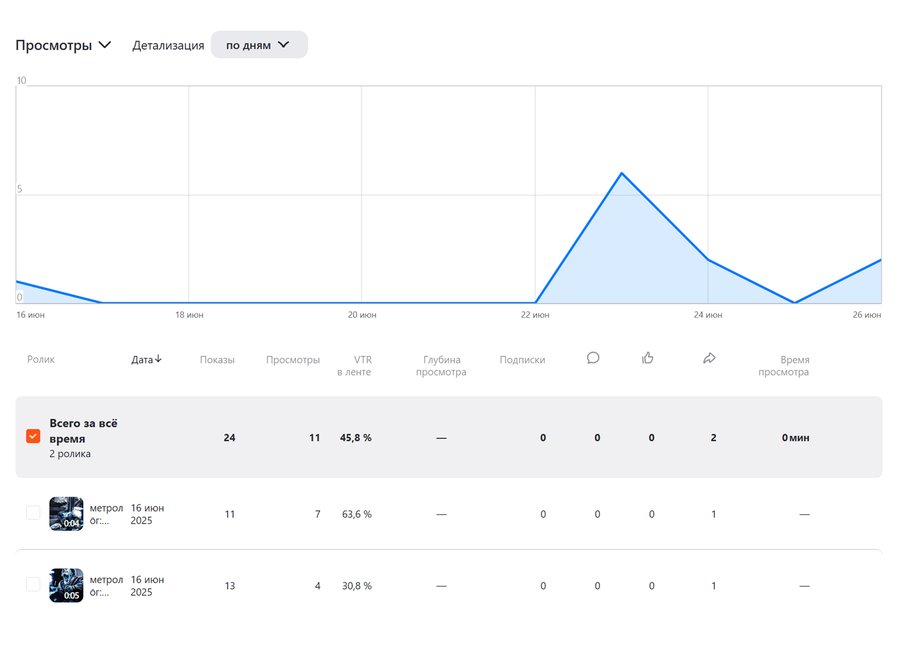The height and width of the screenshot is (650, 900).
Task: Open the 0:05 video thumbnail
Action: point(66,585)
